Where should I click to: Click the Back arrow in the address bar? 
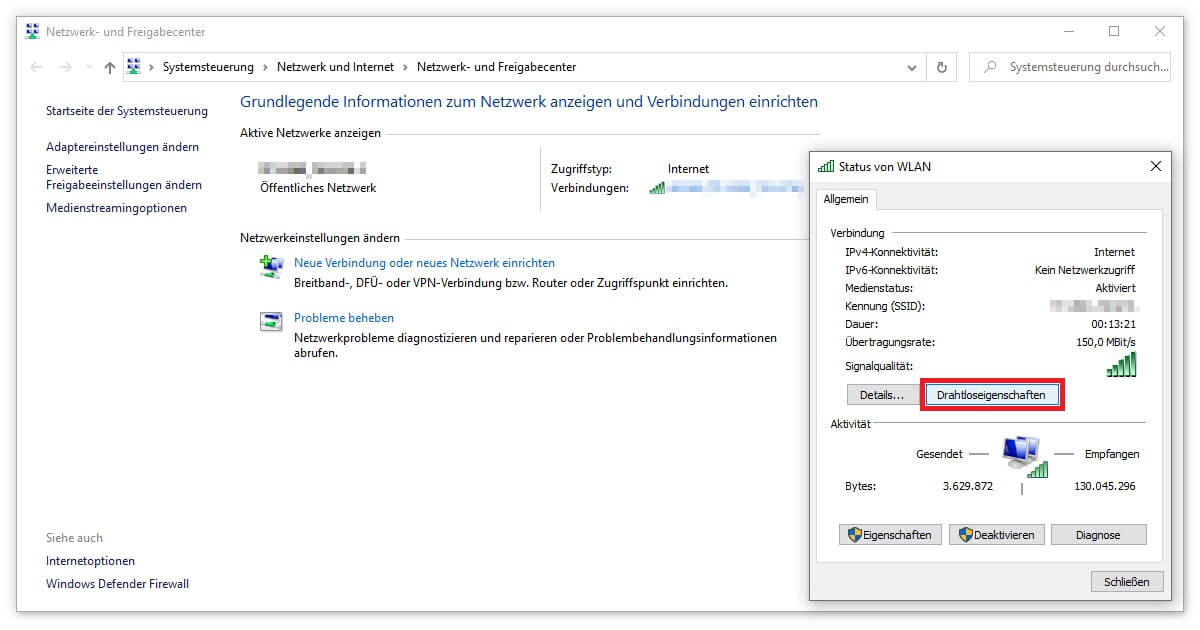coord(37,68)
